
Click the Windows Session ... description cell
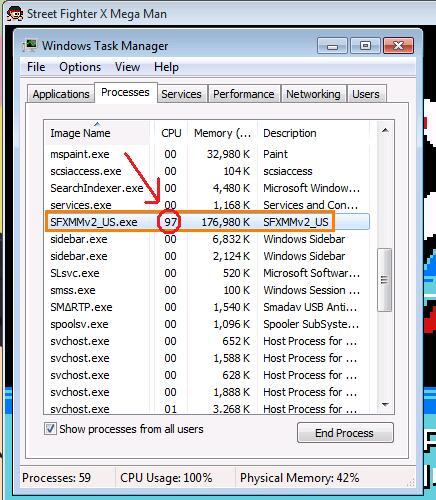pyautogui.click(x=311, y=290)
